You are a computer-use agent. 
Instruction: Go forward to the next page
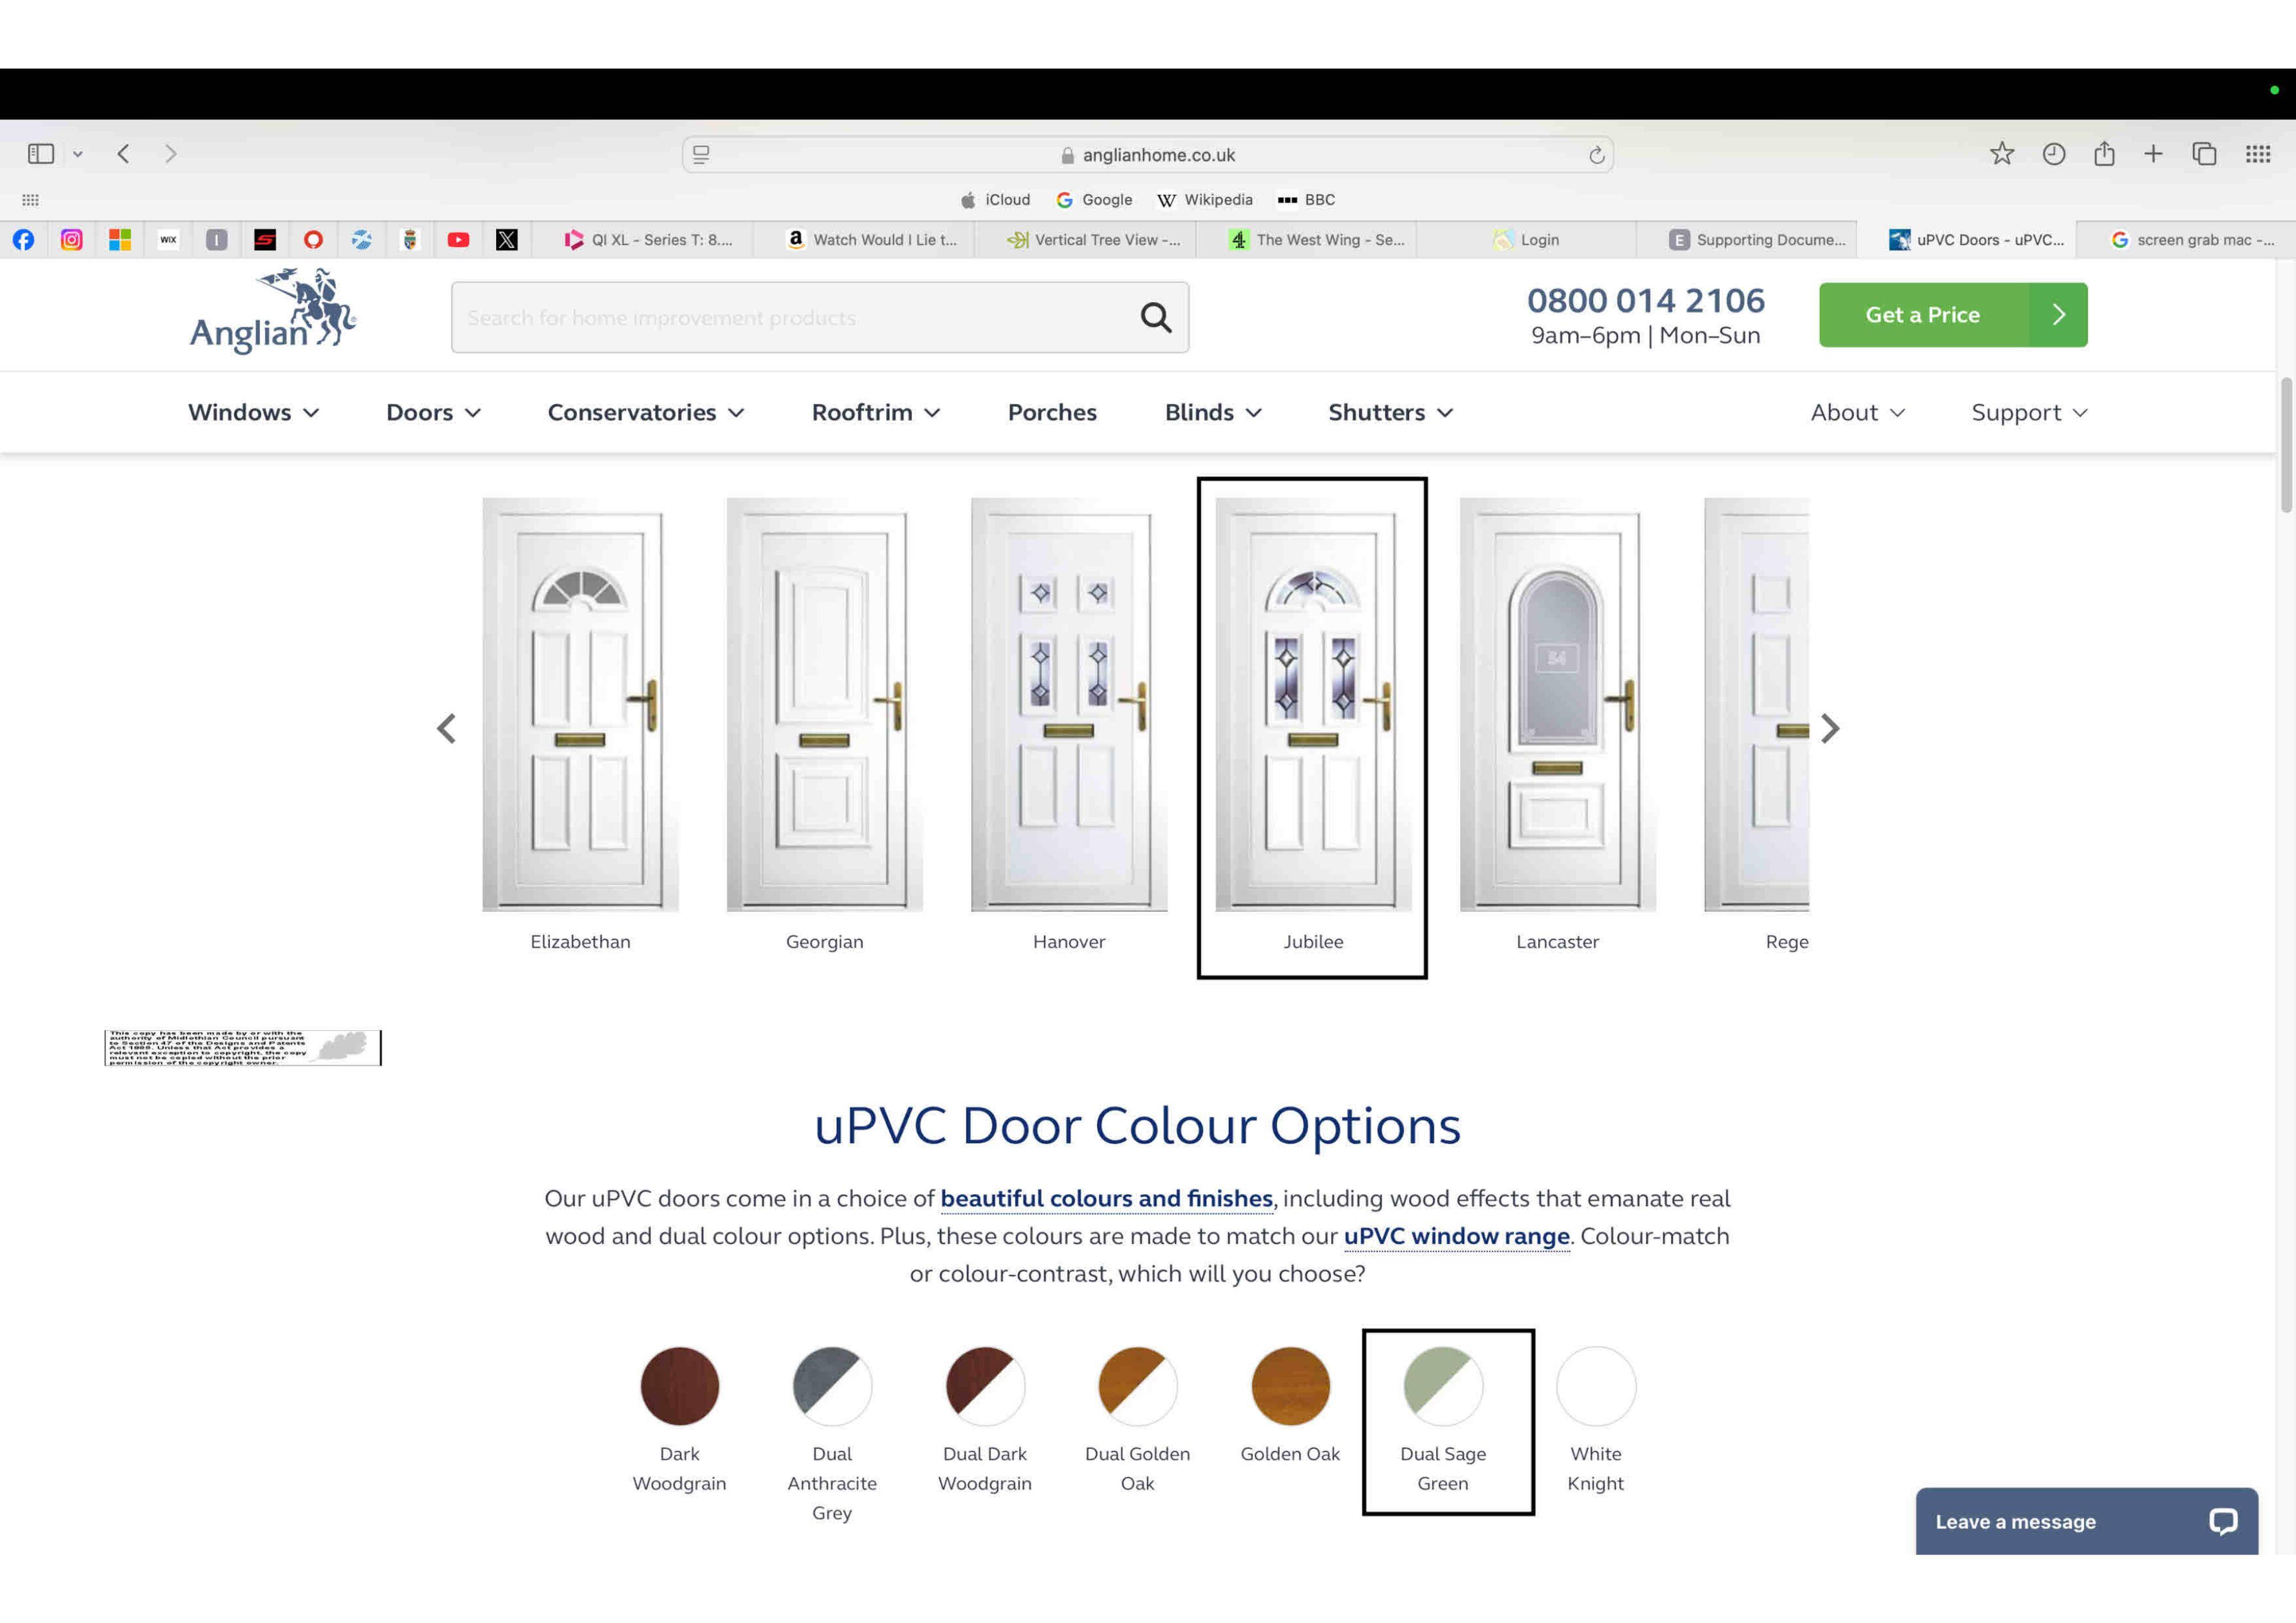(x=171, y=154)
